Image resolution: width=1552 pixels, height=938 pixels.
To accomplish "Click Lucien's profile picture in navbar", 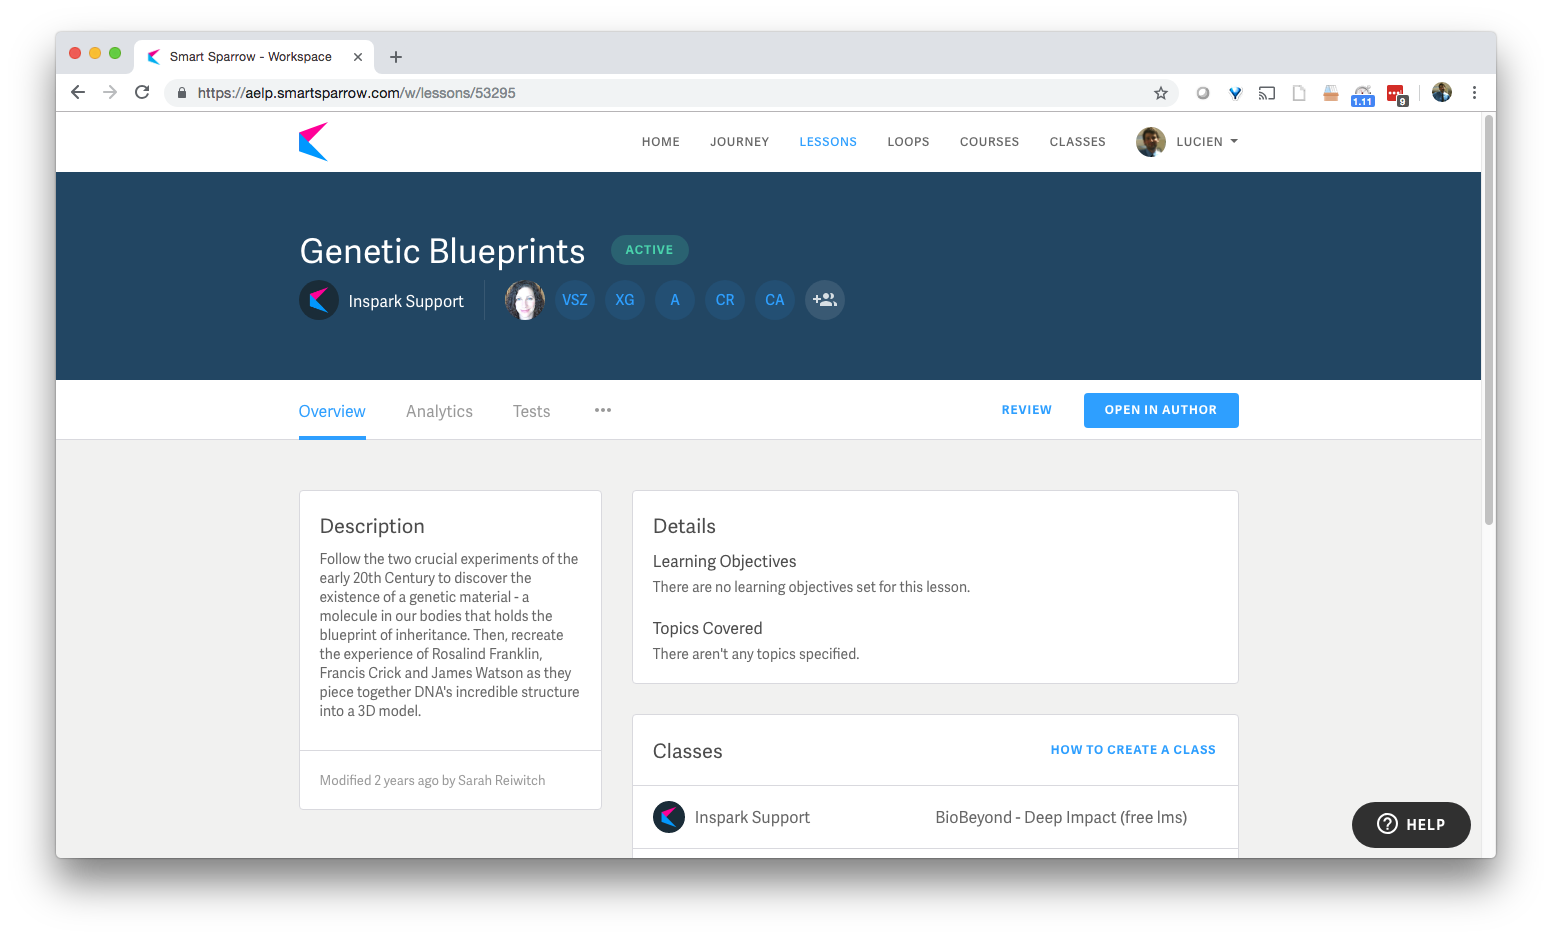I will [1151, 142].
